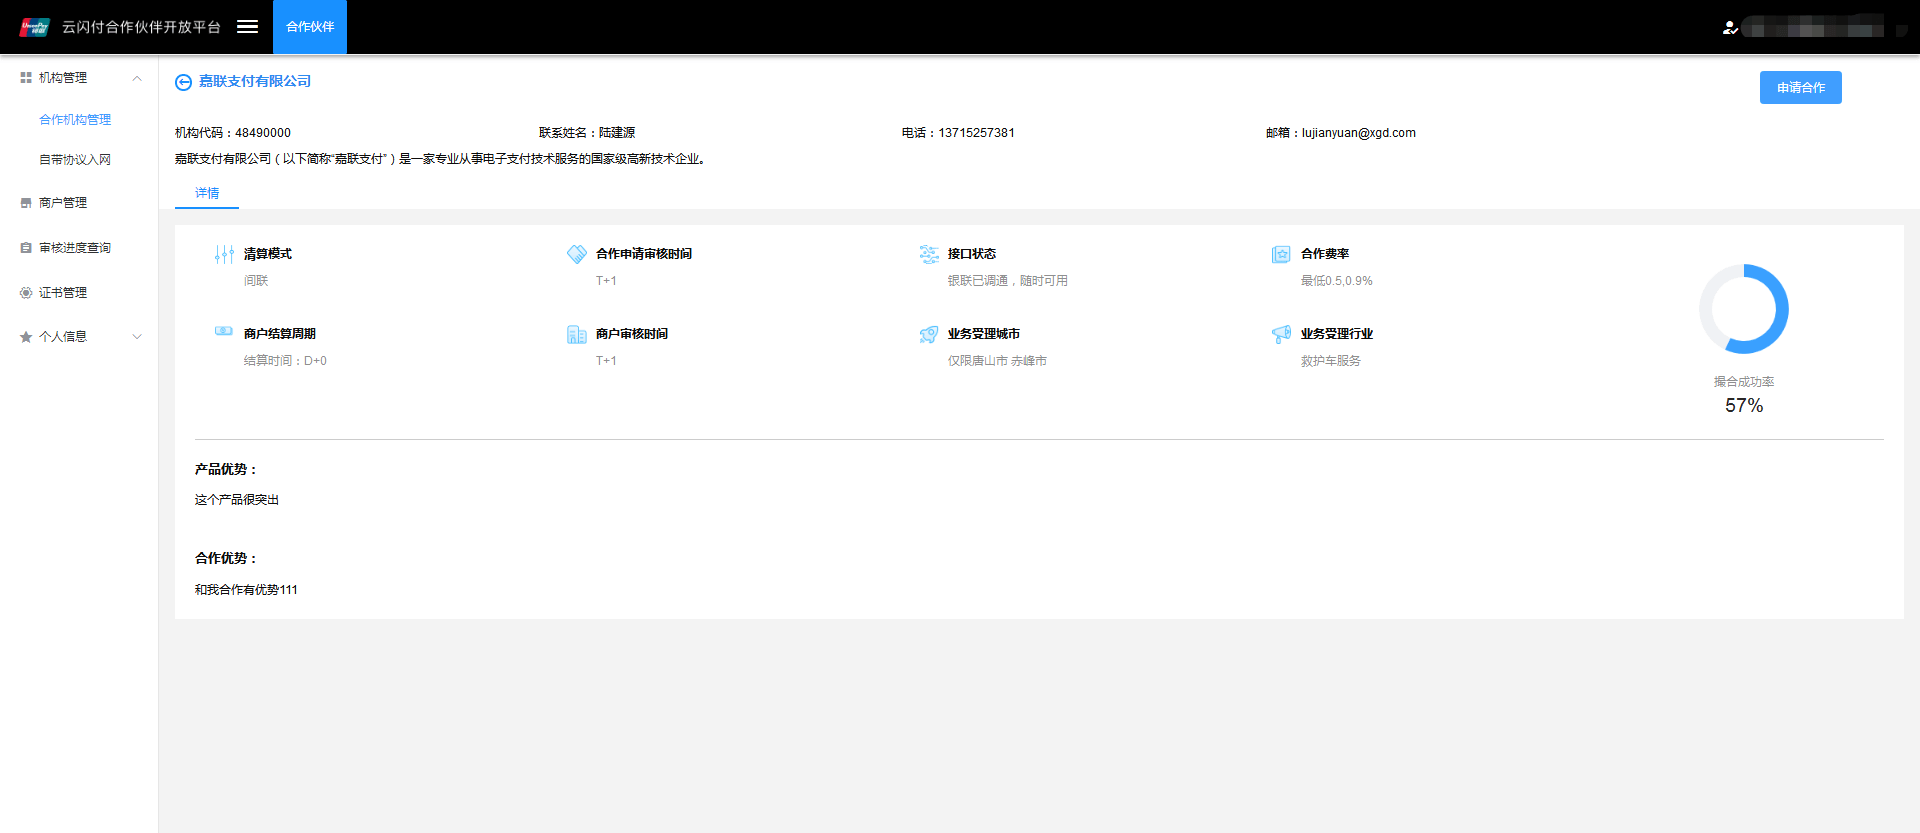
Task: Click T+1 under 商户审核时间
Action: pyautogui.click(x=606, y=361)
